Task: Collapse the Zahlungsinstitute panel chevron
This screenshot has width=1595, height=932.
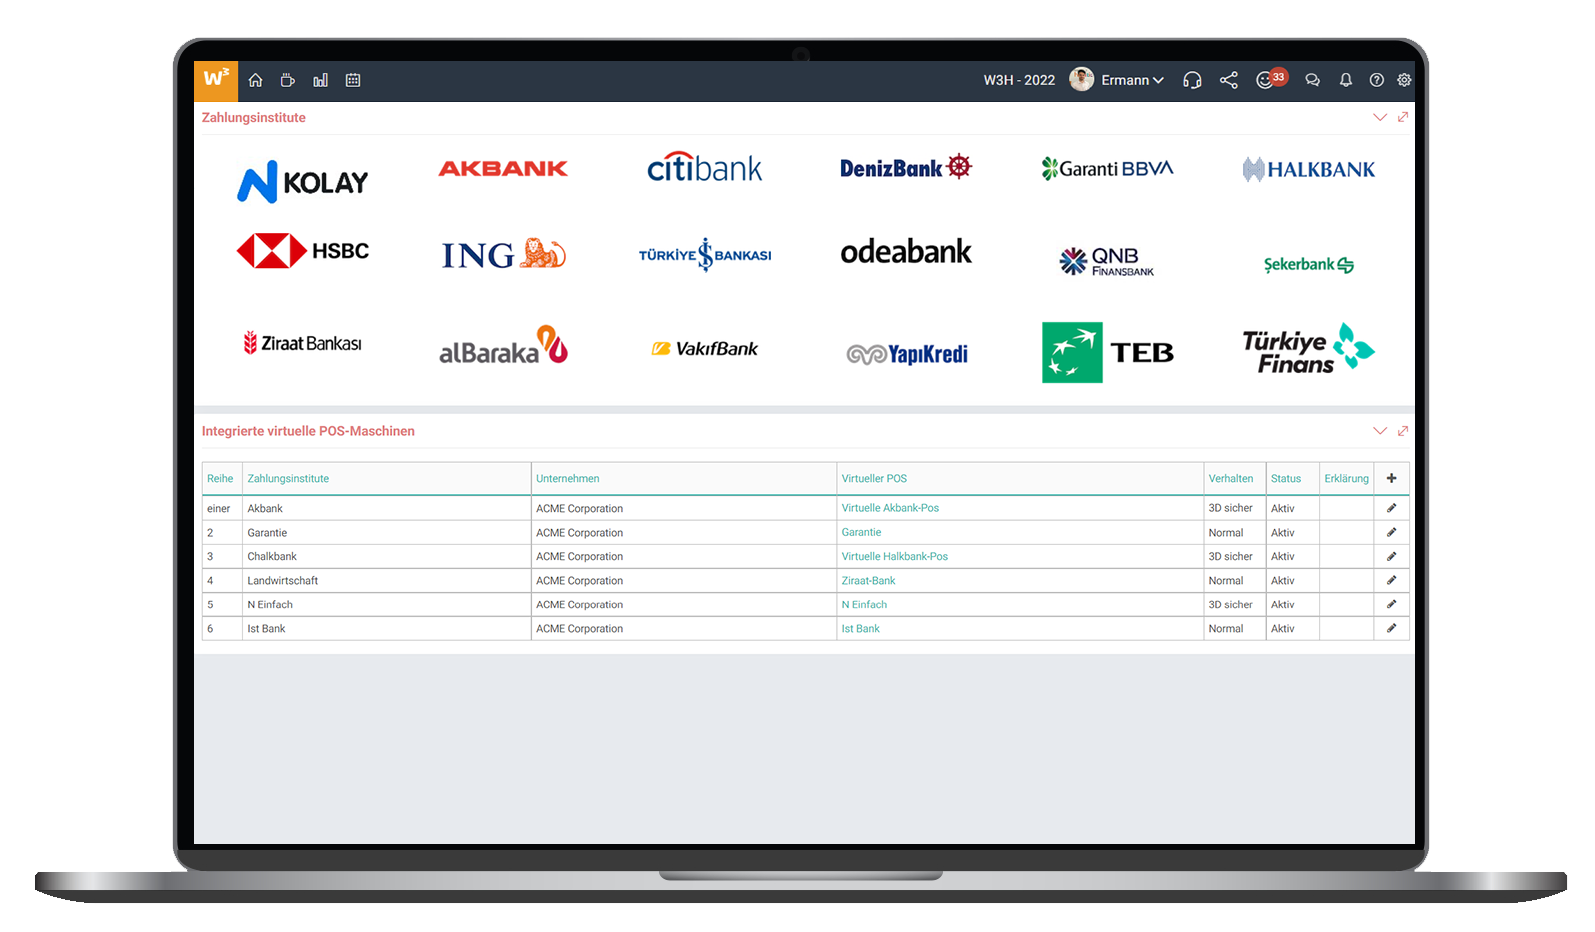Action: pos(1380,117)
